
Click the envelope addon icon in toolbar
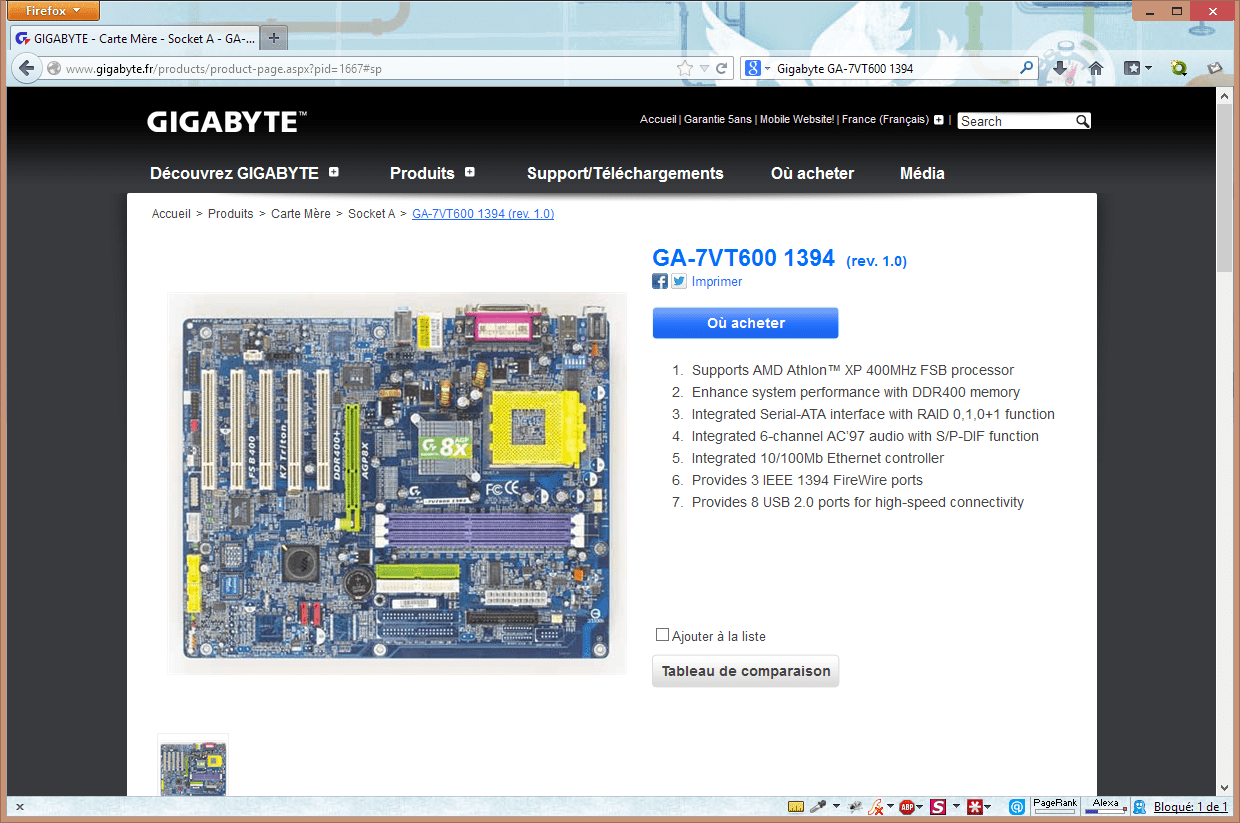[x=1215, y=68]
